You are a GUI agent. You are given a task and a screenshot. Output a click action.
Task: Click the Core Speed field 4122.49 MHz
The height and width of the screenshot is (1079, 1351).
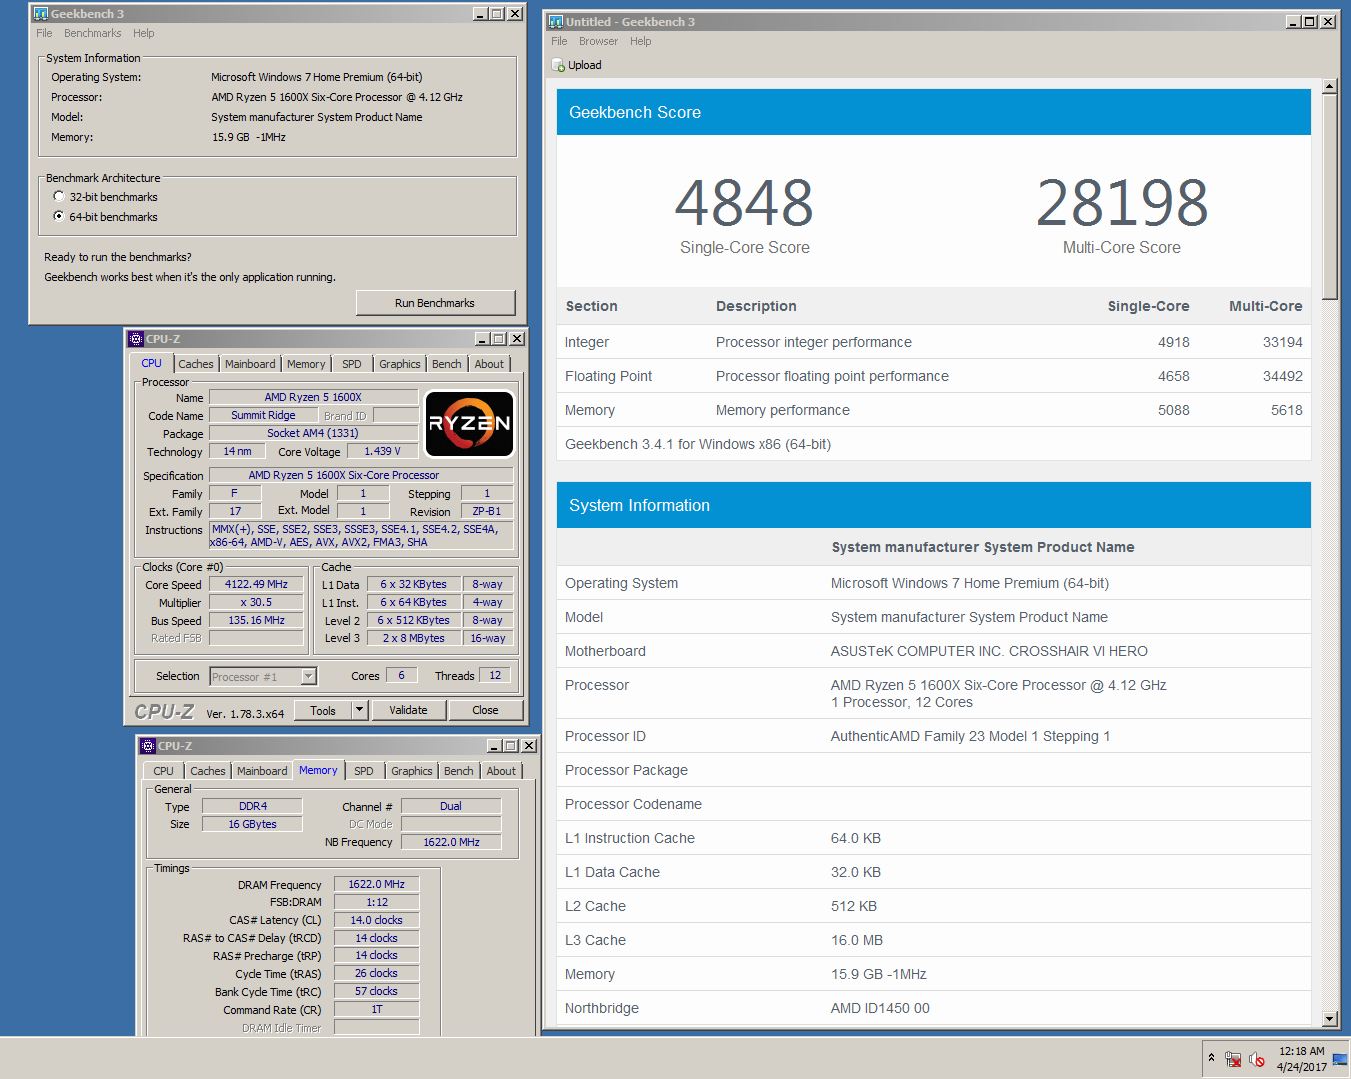[x=256, y=584]
